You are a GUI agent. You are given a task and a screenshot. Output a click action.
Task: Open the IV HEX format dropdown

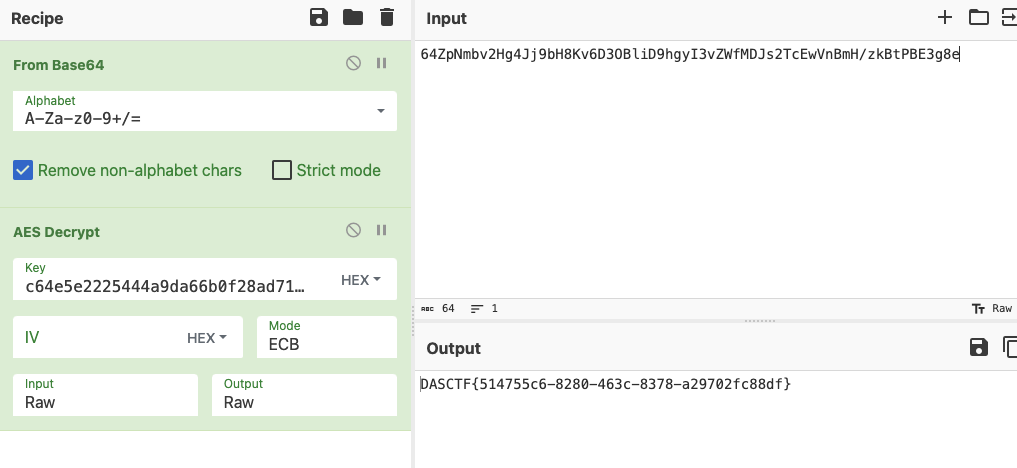click(207, 338)
